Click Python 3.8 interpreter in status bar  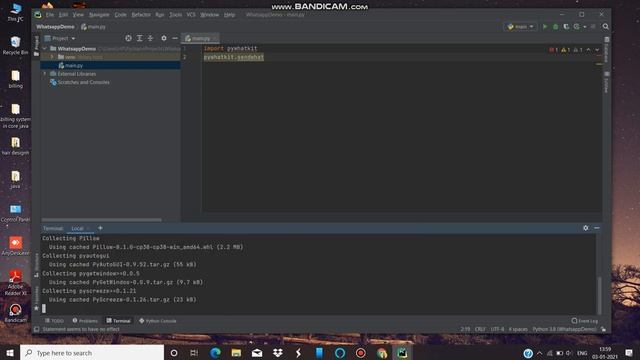pos(564,329)
